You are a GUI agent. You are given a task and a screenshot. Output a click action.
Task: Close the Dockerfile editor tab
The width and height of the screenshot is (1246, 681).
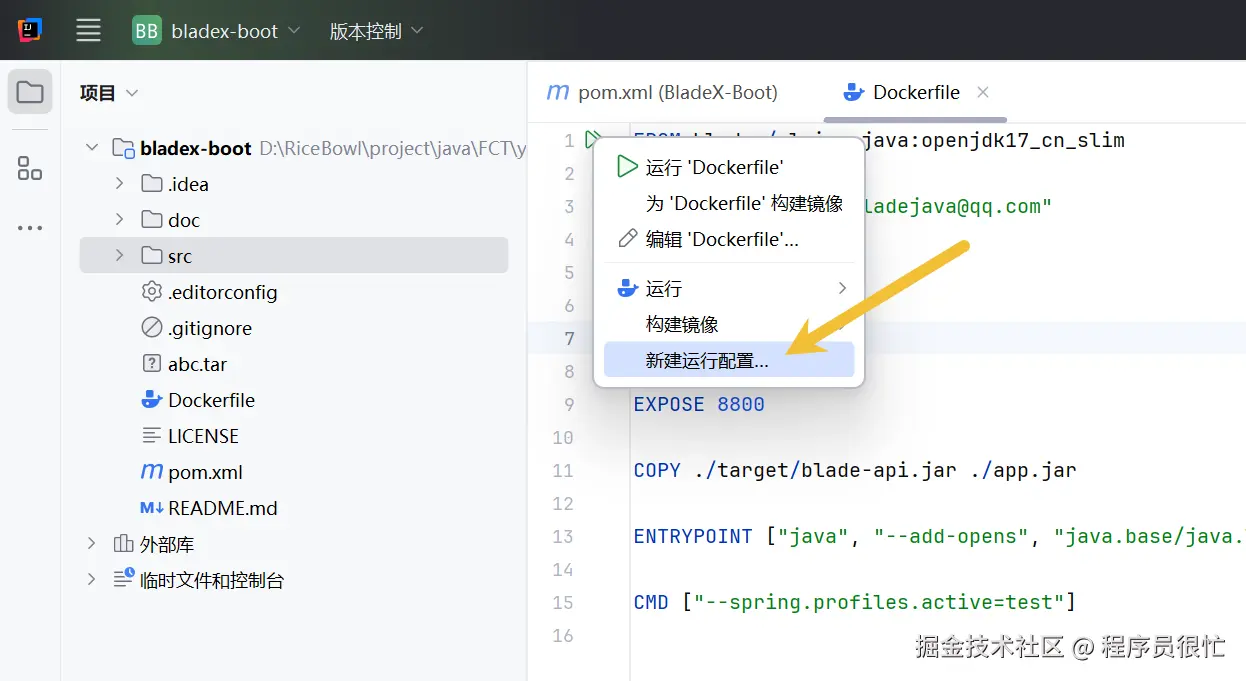[982, 92]
